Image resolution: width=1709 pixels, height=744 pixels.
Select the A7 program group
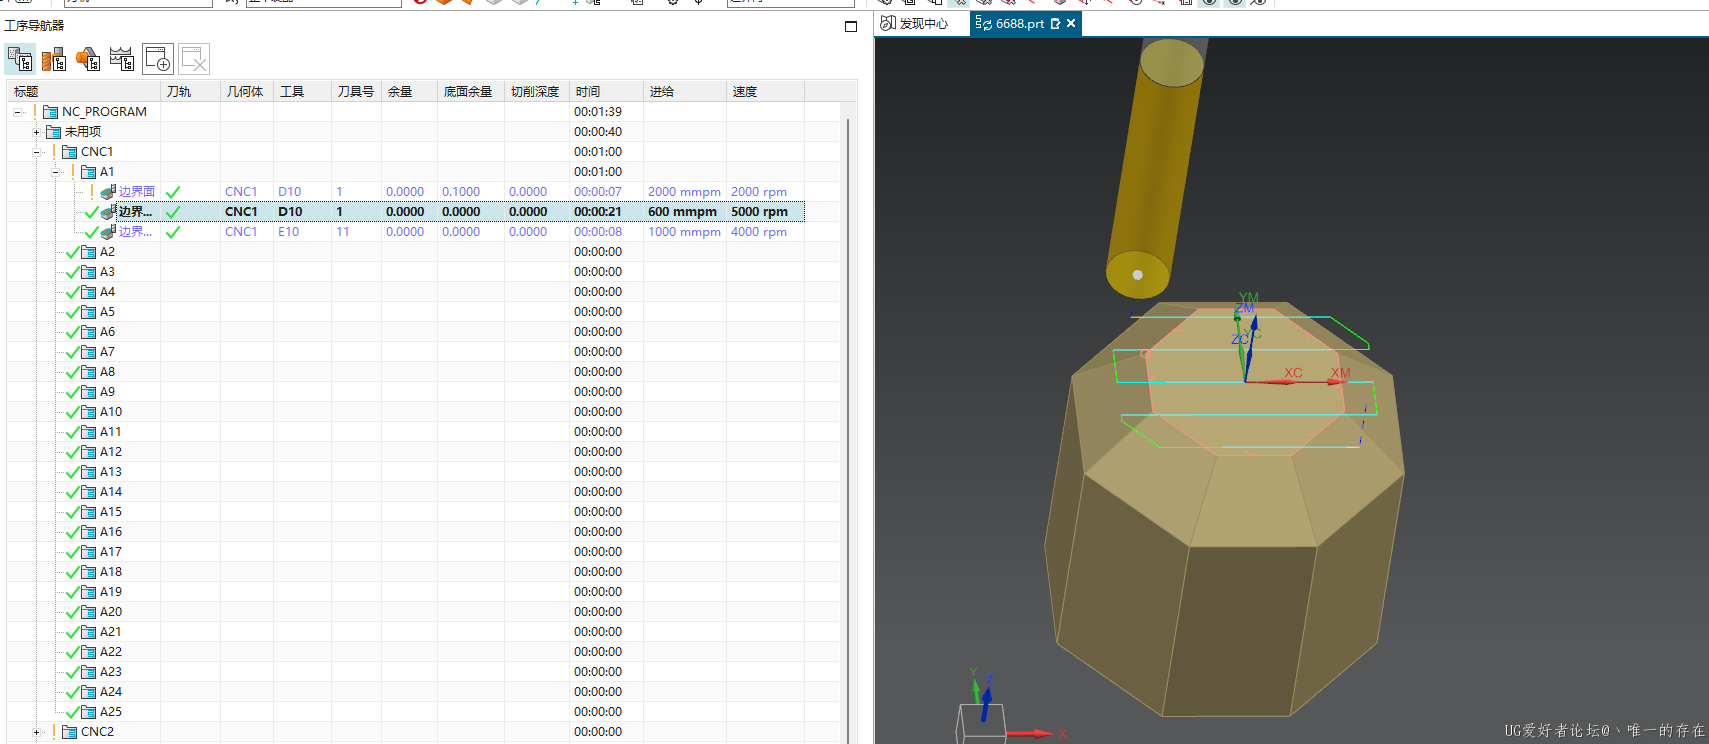point(107,352)
